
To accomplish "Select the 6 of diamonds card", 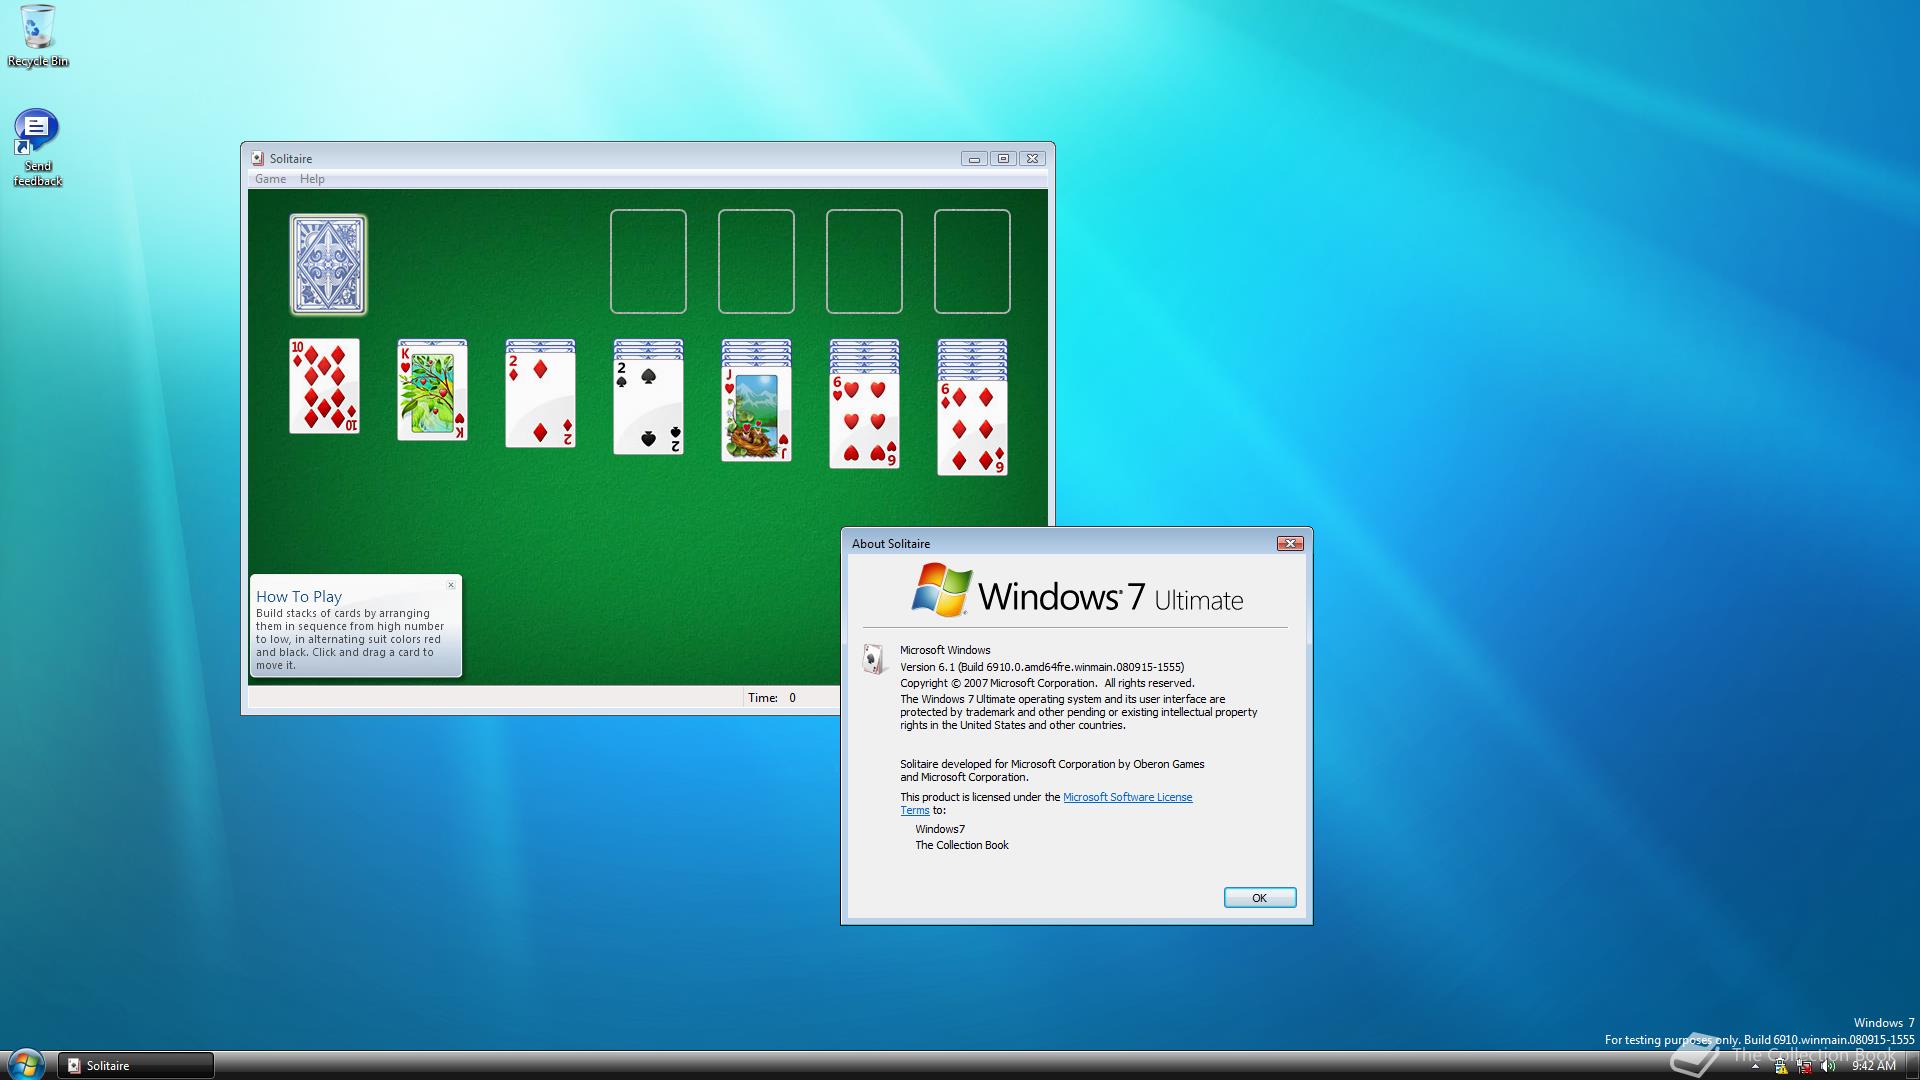I will tap(972, 427).
